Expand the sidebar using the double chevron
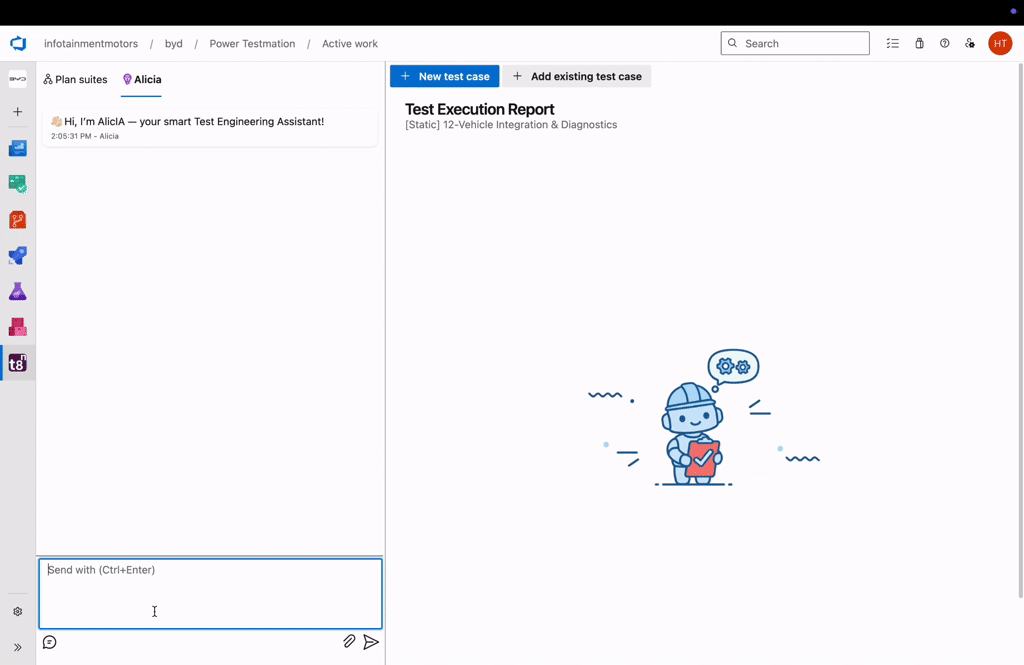This screenshot has height=665, width=1024. click(17, 646)
